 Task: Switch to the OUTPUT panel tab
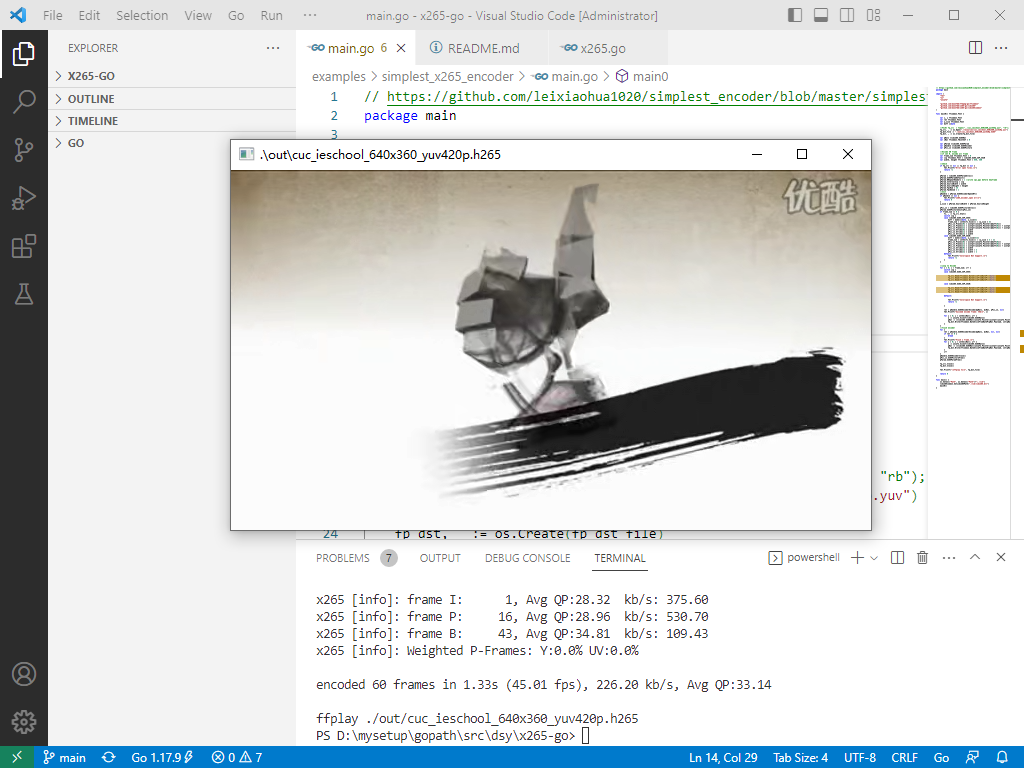point(440,558)
